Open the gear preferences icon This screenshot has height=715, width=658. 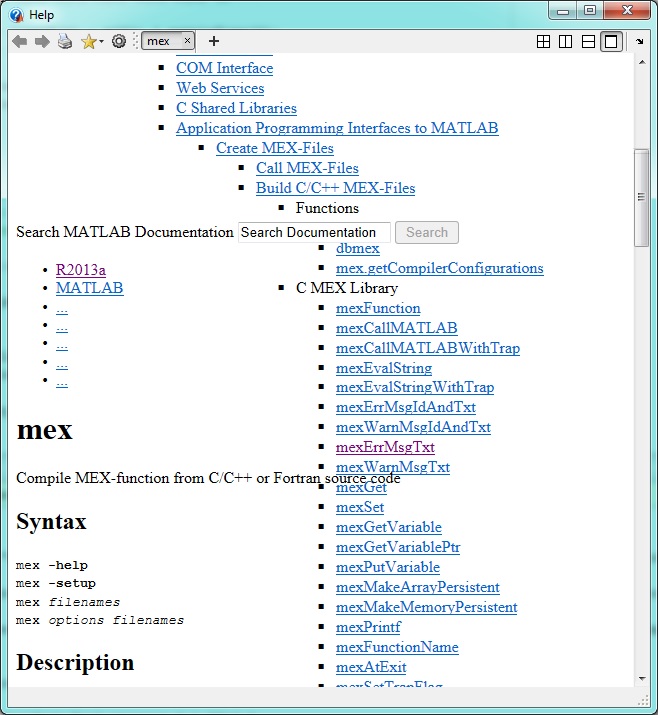(x=119, y=41)
